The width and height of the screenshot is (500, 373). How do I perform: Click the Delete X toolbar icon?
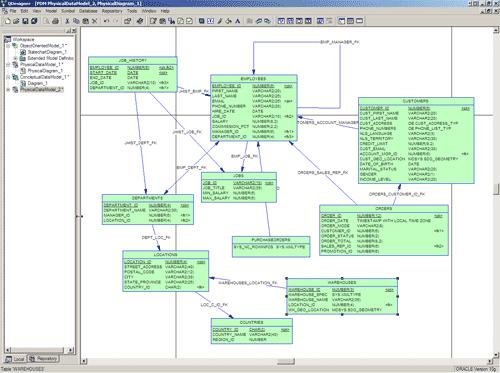pyautogui.click(x=95, y=21)
